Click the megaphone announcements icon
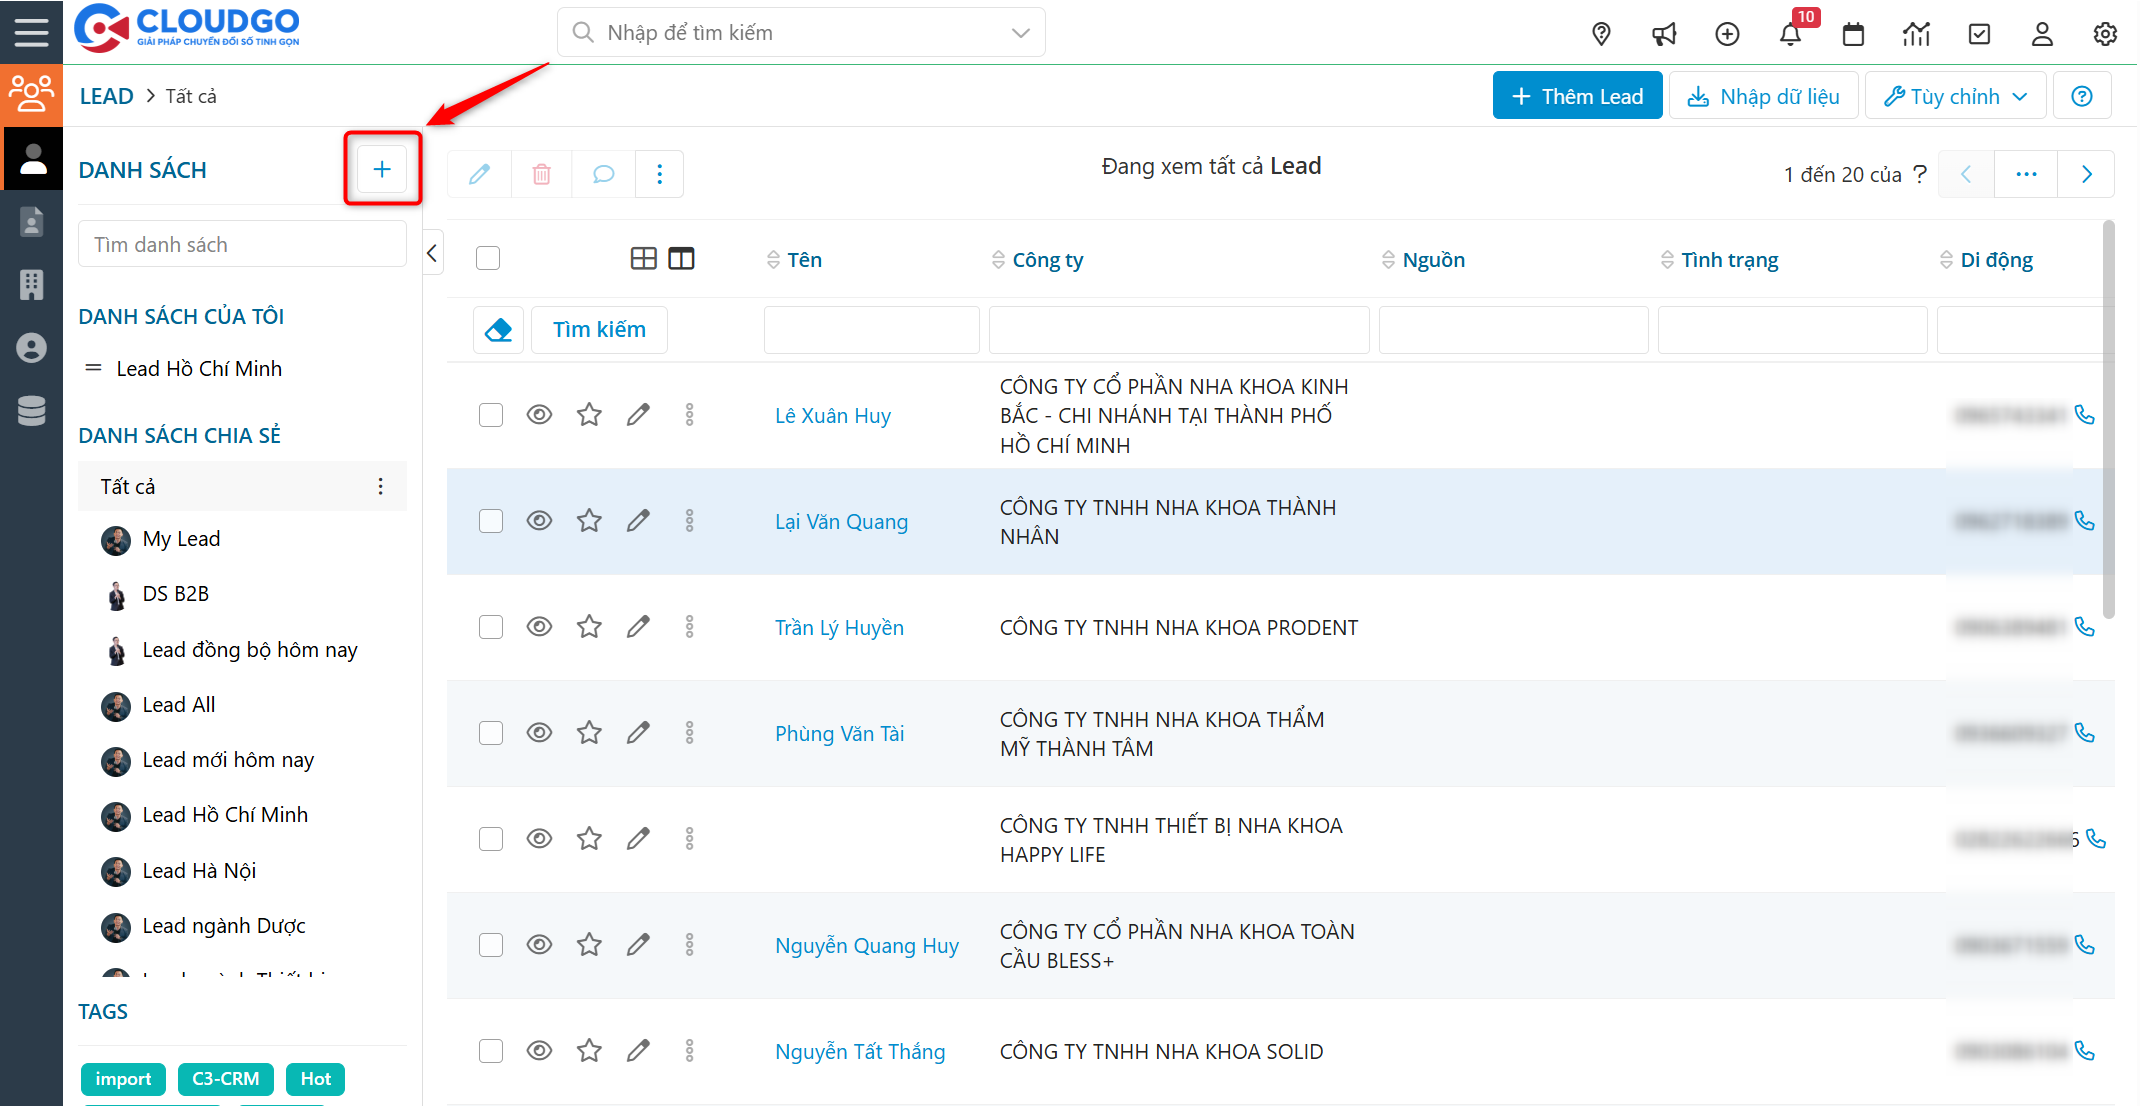The image size is (2140, 1106). click(x=1664, y=34)
